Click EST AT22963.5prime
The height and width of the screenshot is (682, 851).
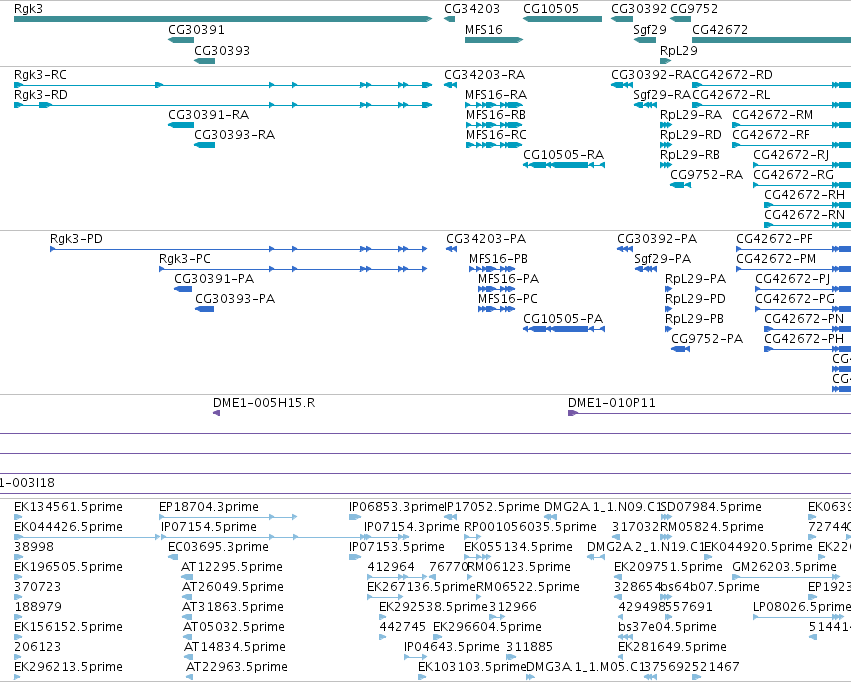(x=190, y=677)
